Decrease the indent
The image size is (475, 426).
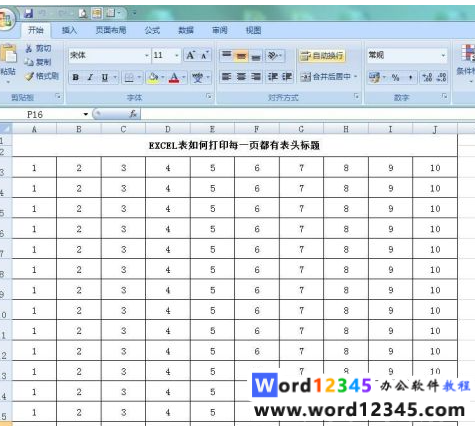click(273, 77)
